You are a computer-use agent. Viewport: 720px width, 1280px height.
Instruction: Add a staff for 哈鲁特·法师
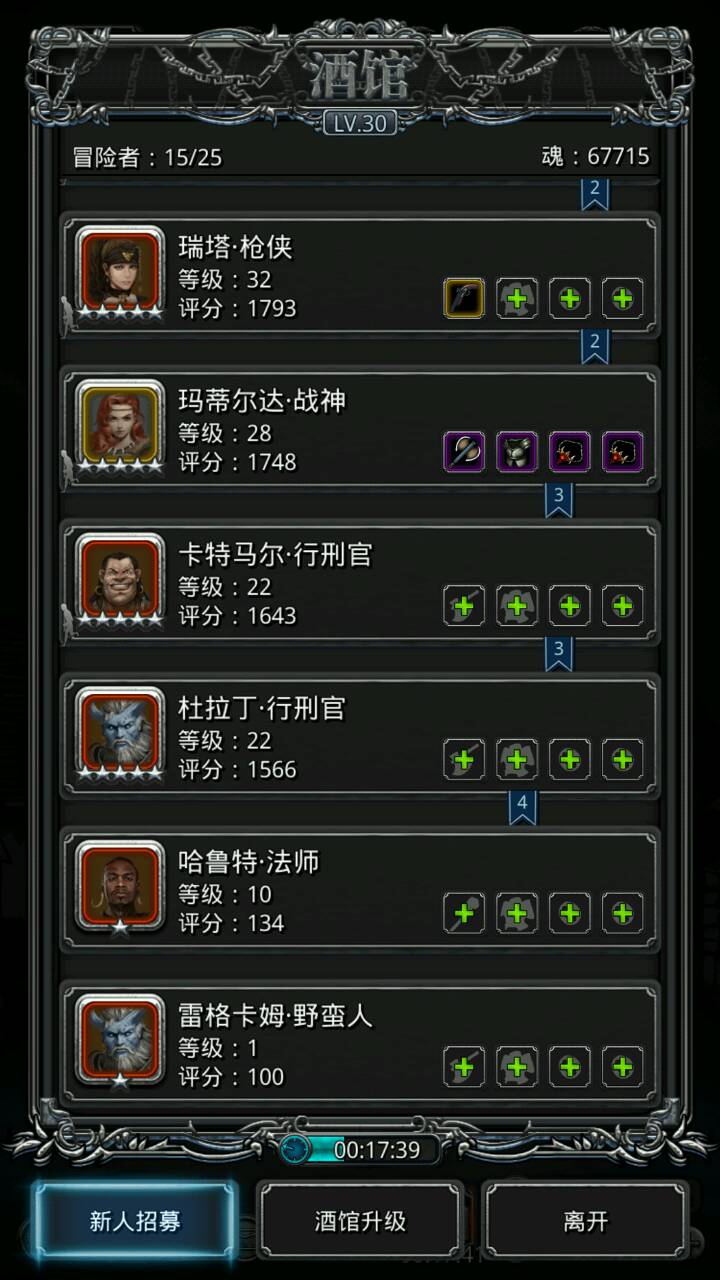tap(464, 913)
